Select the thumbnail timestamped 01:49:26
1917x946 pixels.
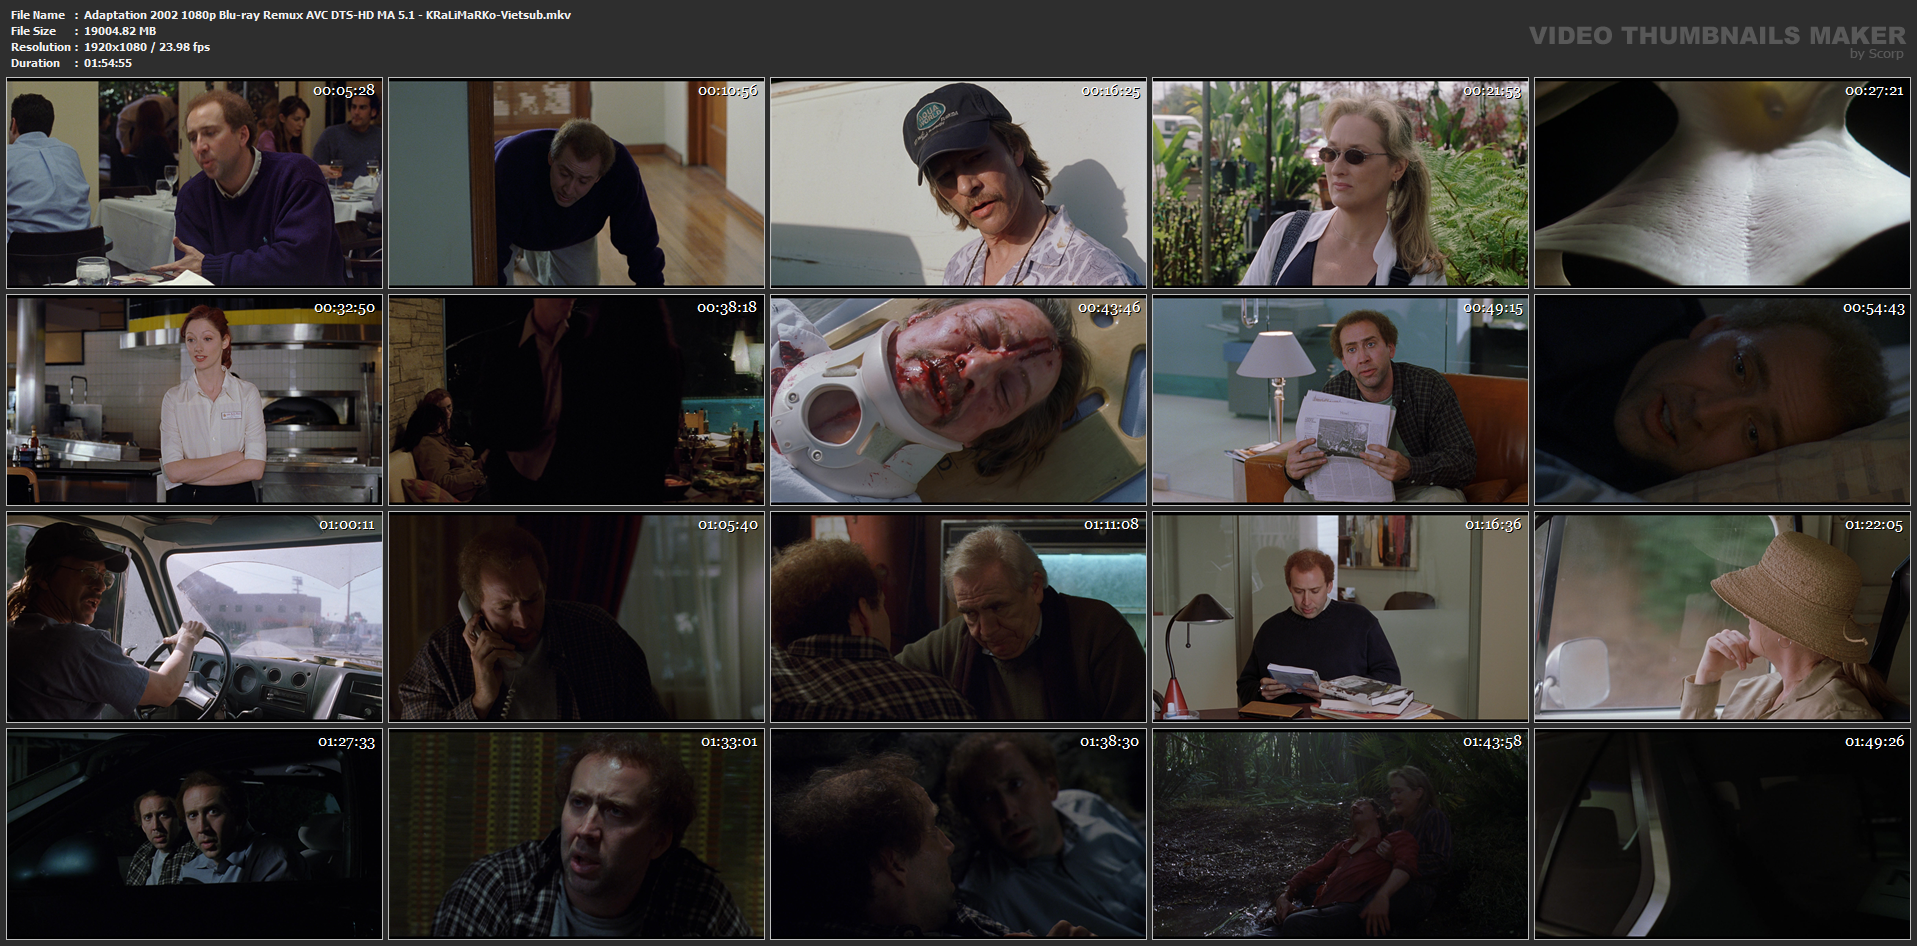click(x=1723, y=834)
